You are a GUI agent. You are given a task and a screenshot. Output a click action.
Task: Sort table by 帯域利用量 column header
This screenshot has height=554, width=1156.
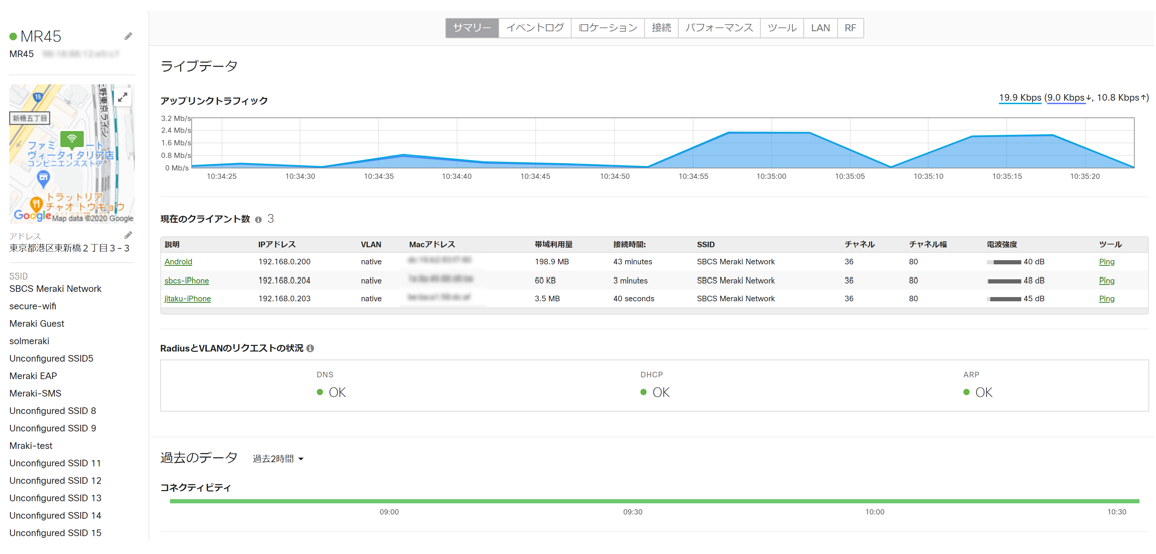[554, 244]
